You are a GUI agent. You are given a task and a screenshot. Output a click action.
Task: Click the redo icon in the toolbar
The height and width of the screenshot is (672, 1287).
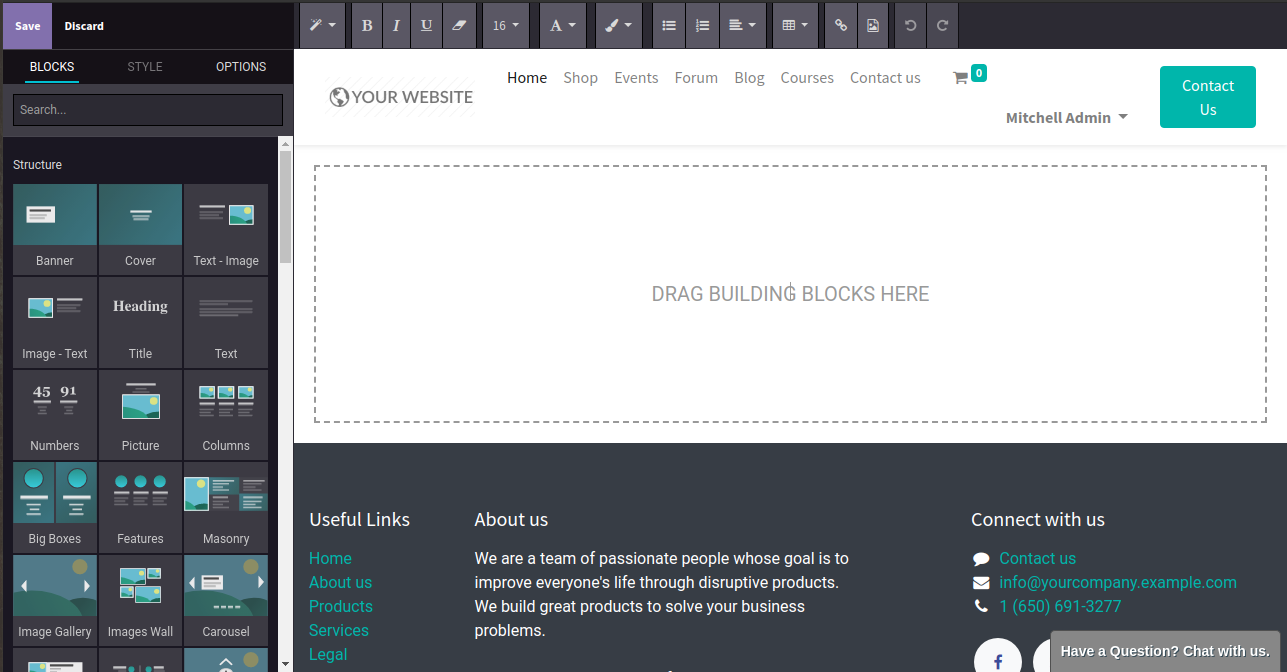point(941,25)
